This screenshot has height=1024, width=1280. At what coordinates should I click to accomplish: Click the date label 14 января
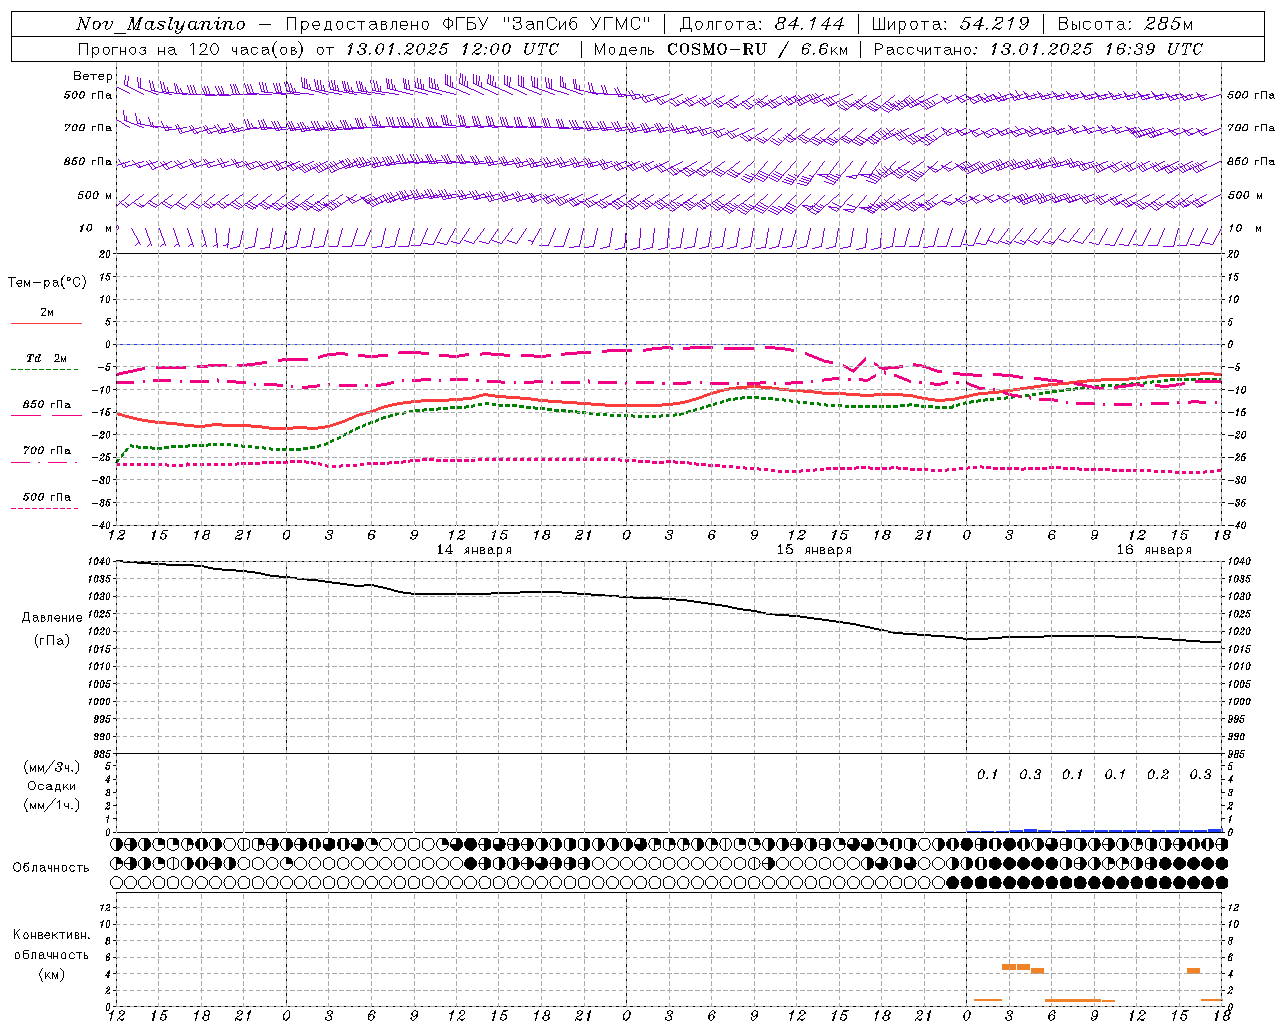click(474, 550)
